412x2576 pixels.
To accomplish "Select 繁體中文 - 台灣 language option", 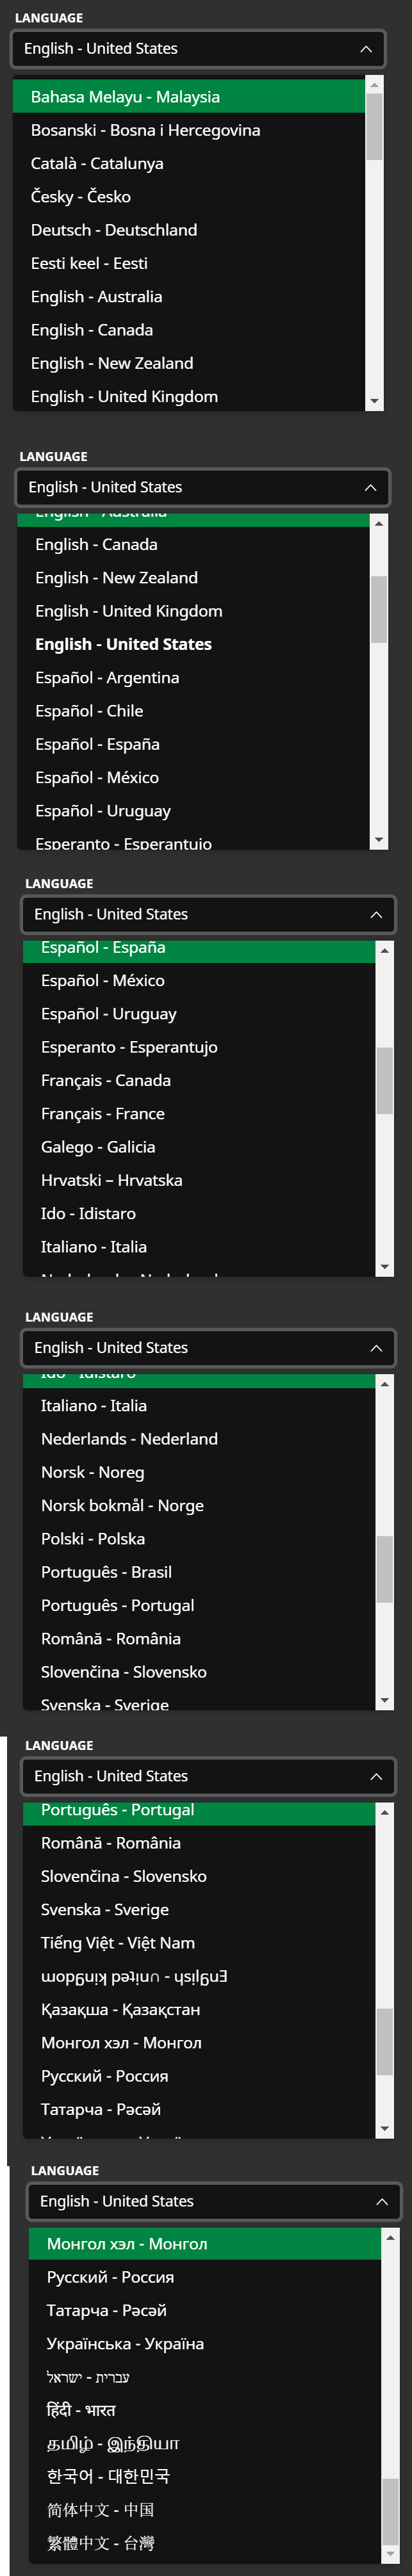I will (x=205, y=2543).
